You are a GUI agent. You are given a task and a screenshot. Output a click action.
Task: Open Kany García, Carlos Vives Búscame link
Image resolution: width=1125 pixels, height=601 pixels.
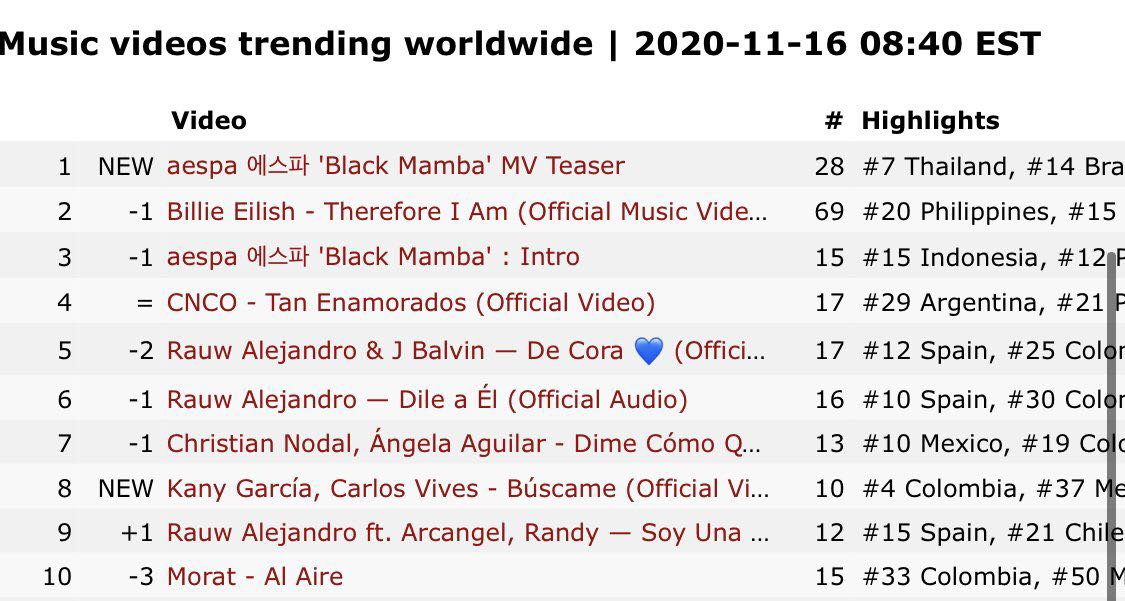(468, 488)
